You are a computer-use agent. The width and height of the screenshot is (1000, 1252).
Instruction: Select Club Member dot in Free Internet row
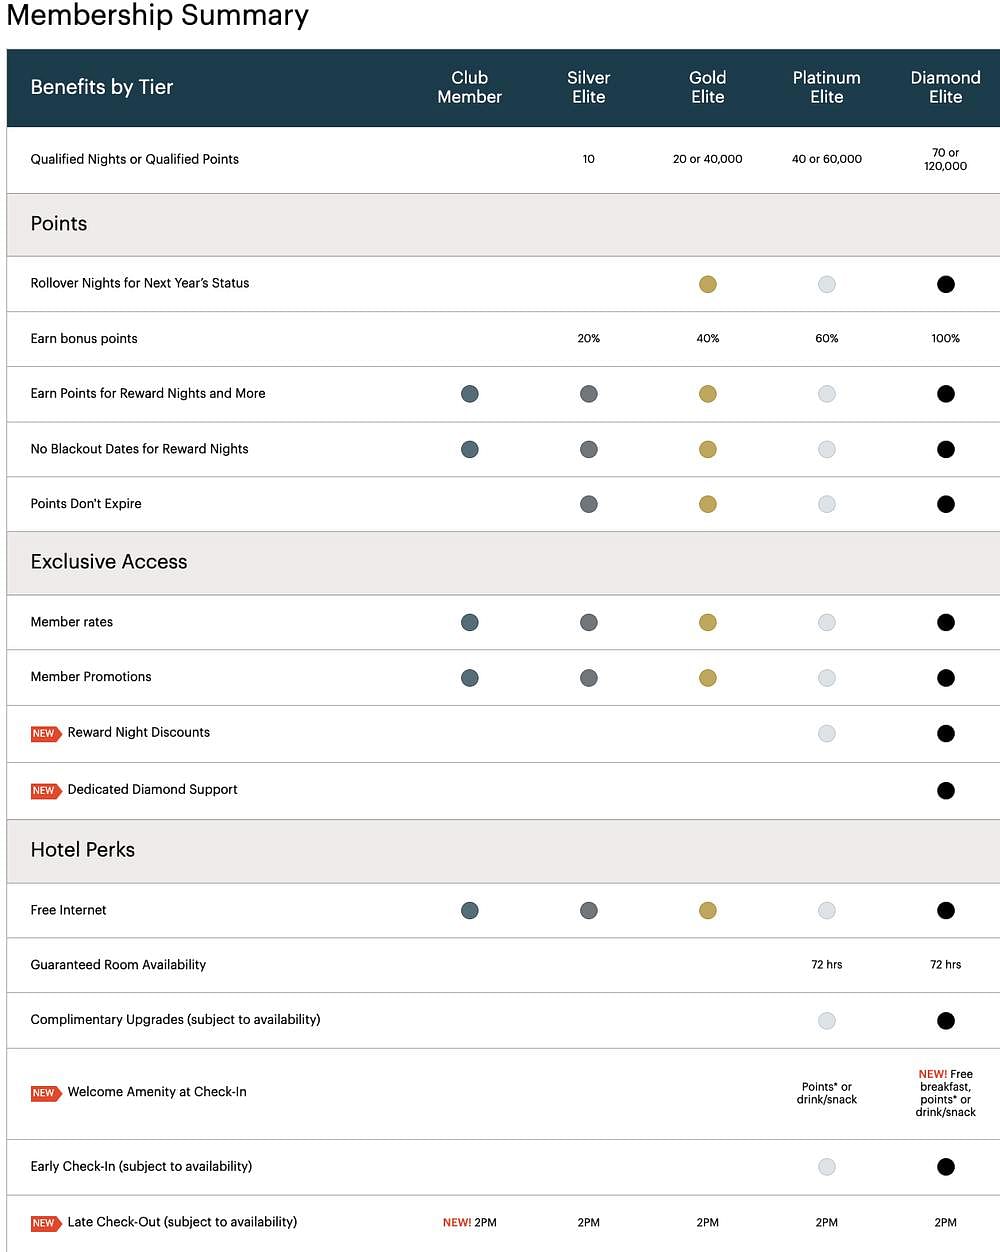[470, 910]
